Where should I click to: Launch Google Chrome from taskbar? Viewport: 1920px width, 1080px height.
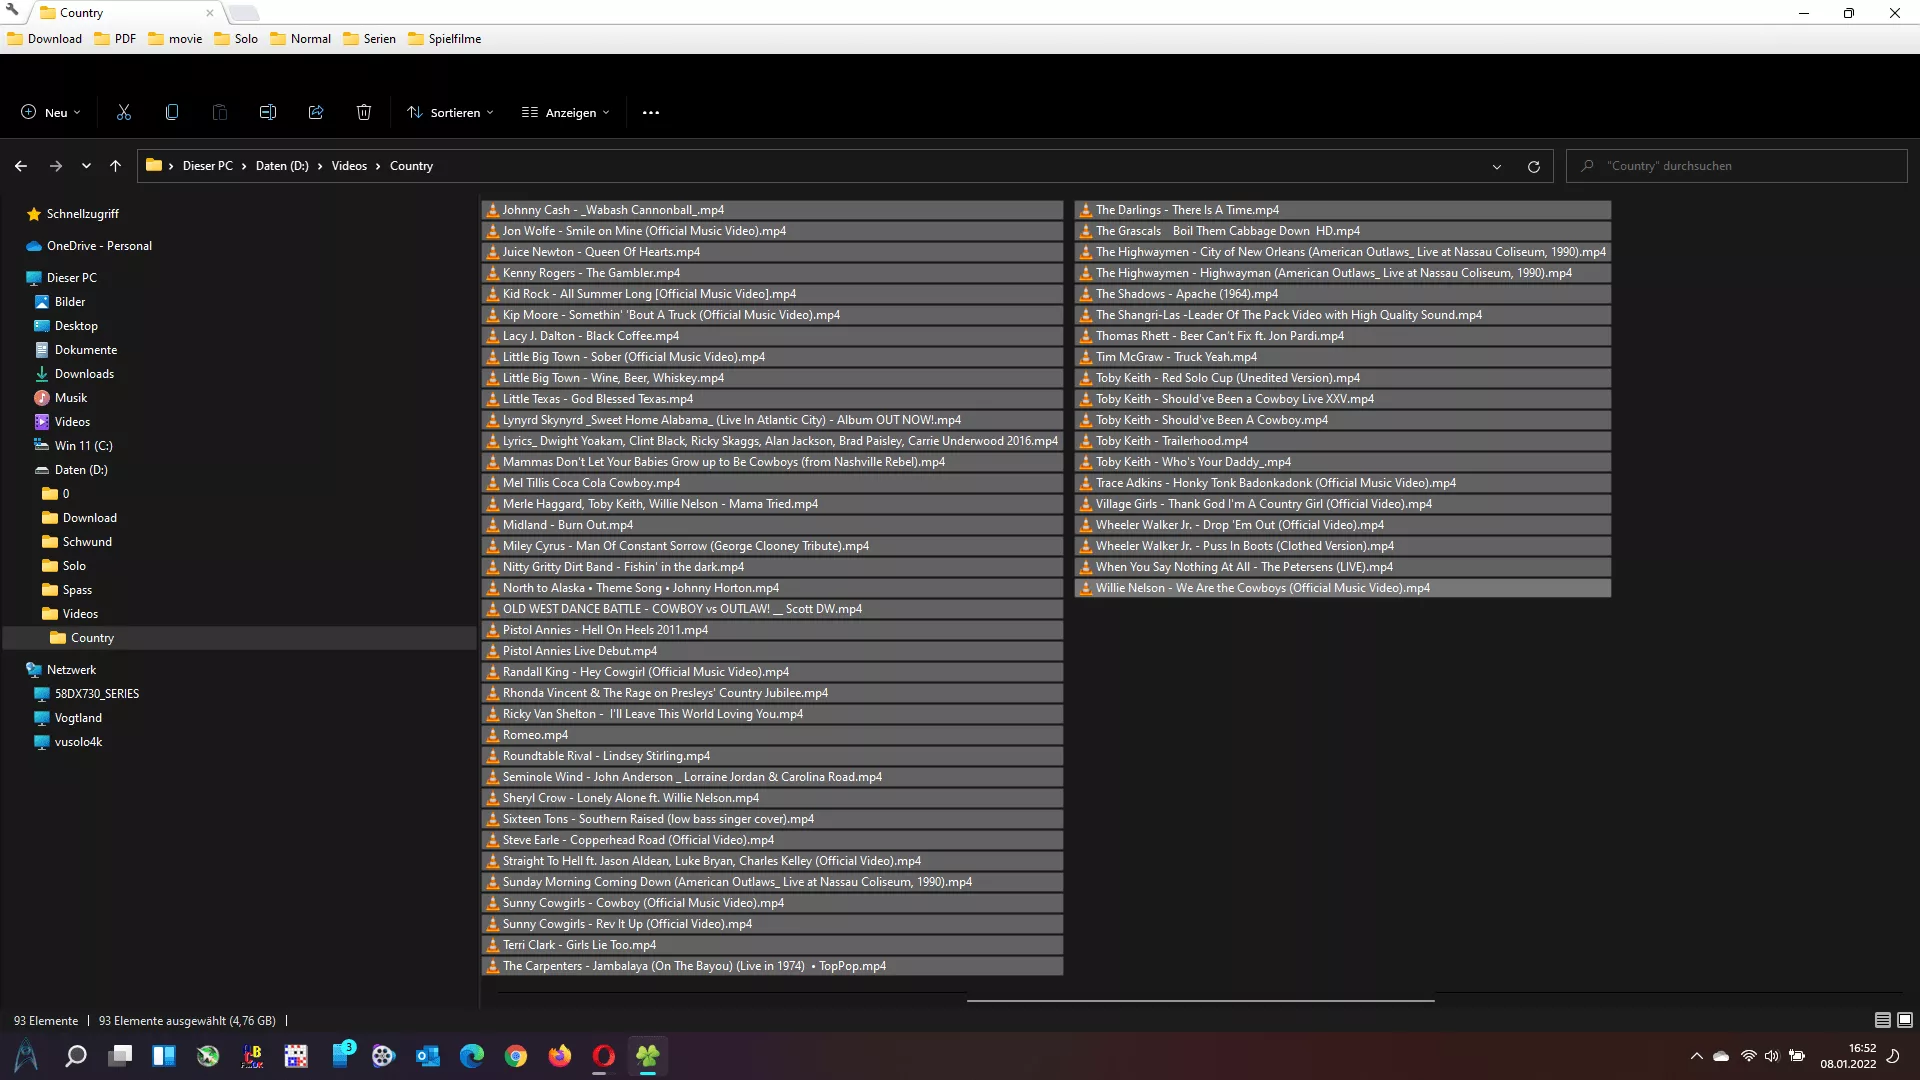[x=516, y=1056]
